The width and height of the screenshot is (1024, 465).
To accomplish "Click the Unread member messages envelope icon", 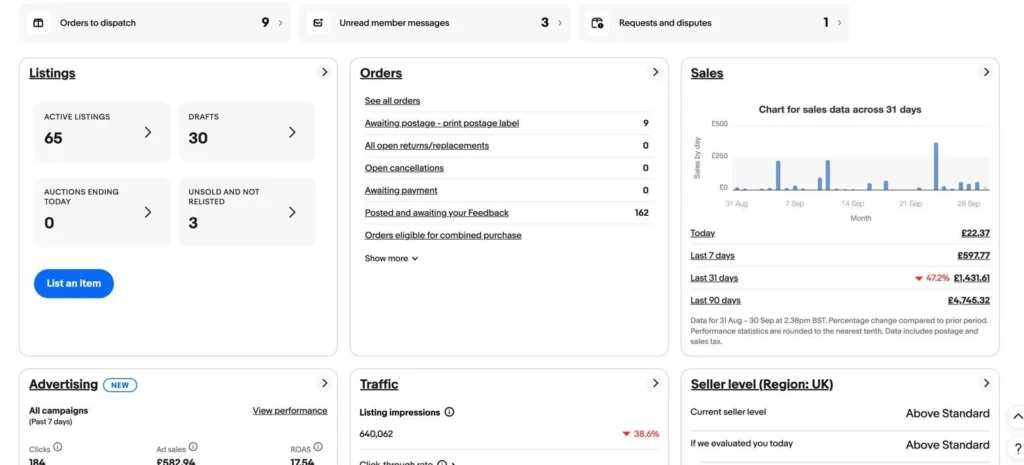I will 318,23.
